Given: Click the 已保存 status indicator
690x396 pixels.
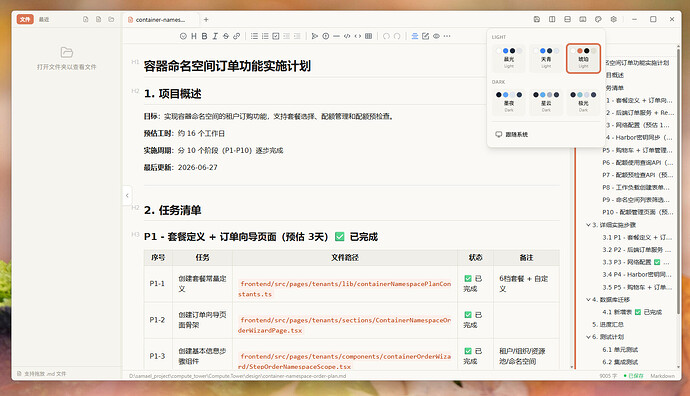Looking at the screenshot, I should click(x=634, y=376).
